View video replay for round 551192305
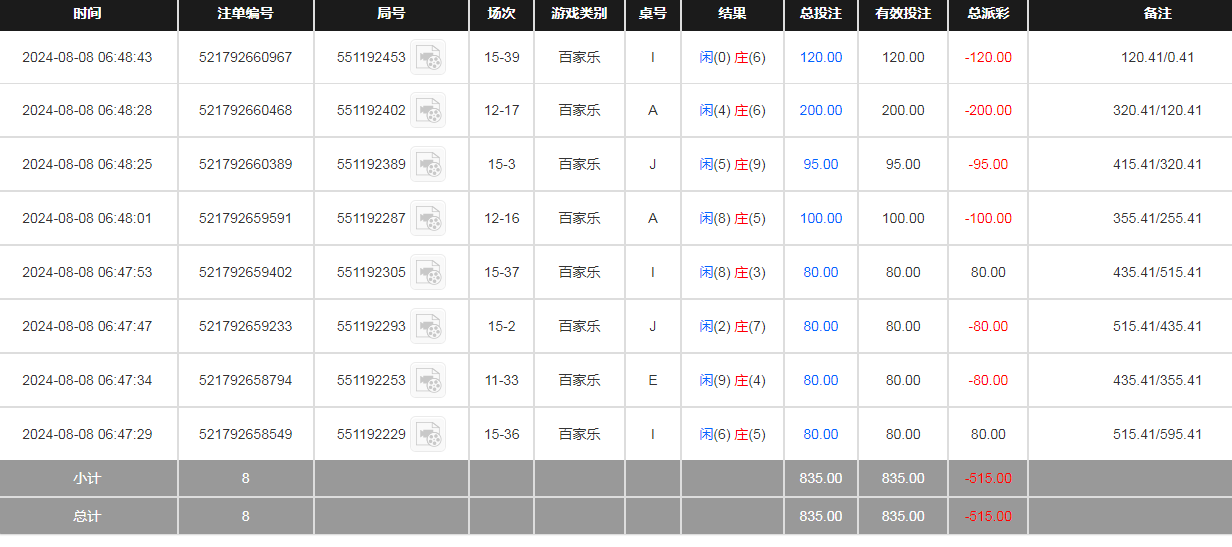The image size is (1232, 547). click(x=428, y=272)
